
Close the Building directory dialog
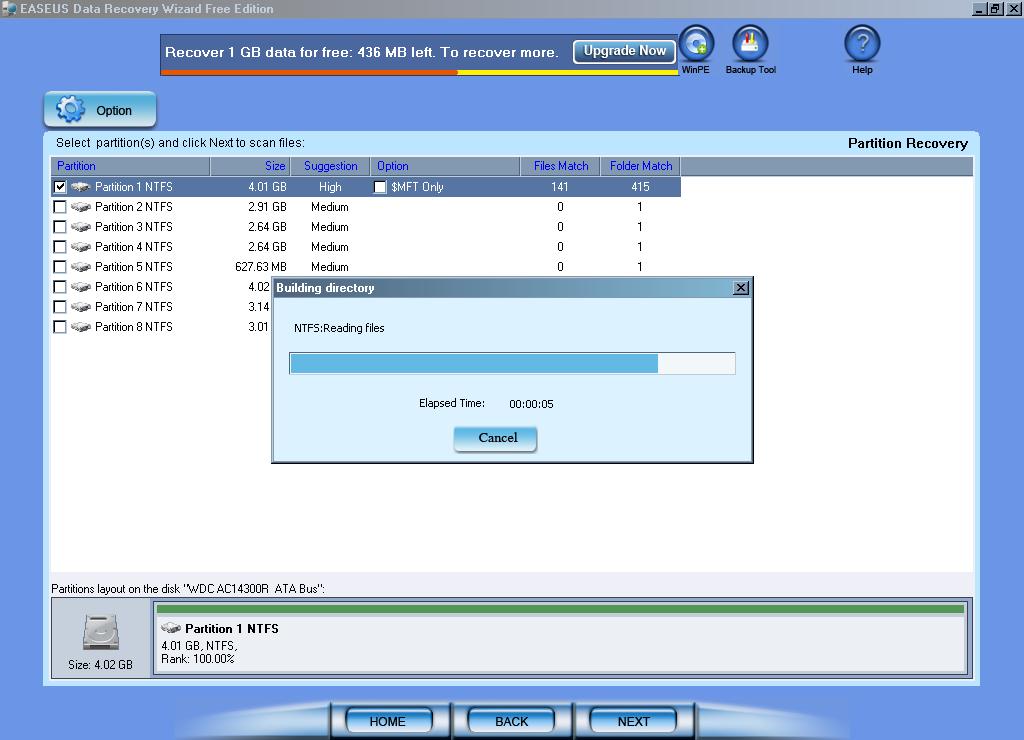[741, 288]
